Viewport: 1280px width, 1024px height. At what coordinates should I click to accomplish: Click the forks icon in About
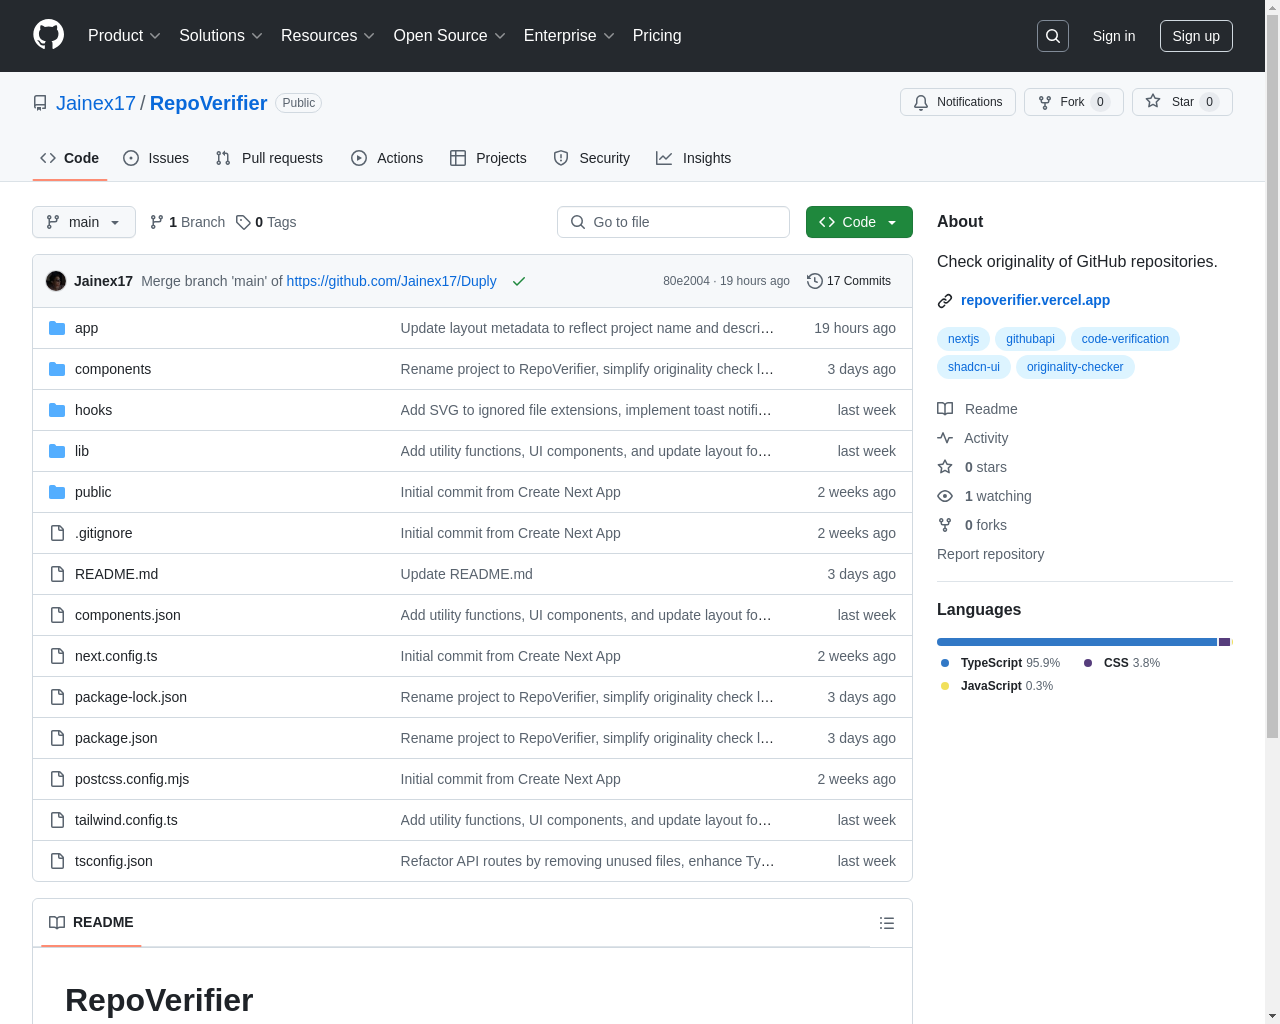[x=945, y=525]
